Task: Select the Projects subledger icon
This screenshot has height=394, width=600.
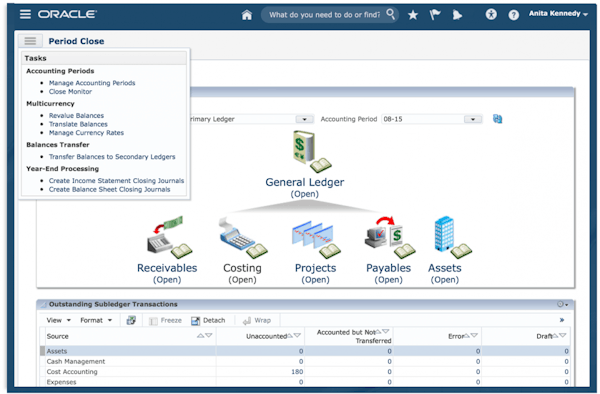Action: pyautogui.click(x=316, y=239)
